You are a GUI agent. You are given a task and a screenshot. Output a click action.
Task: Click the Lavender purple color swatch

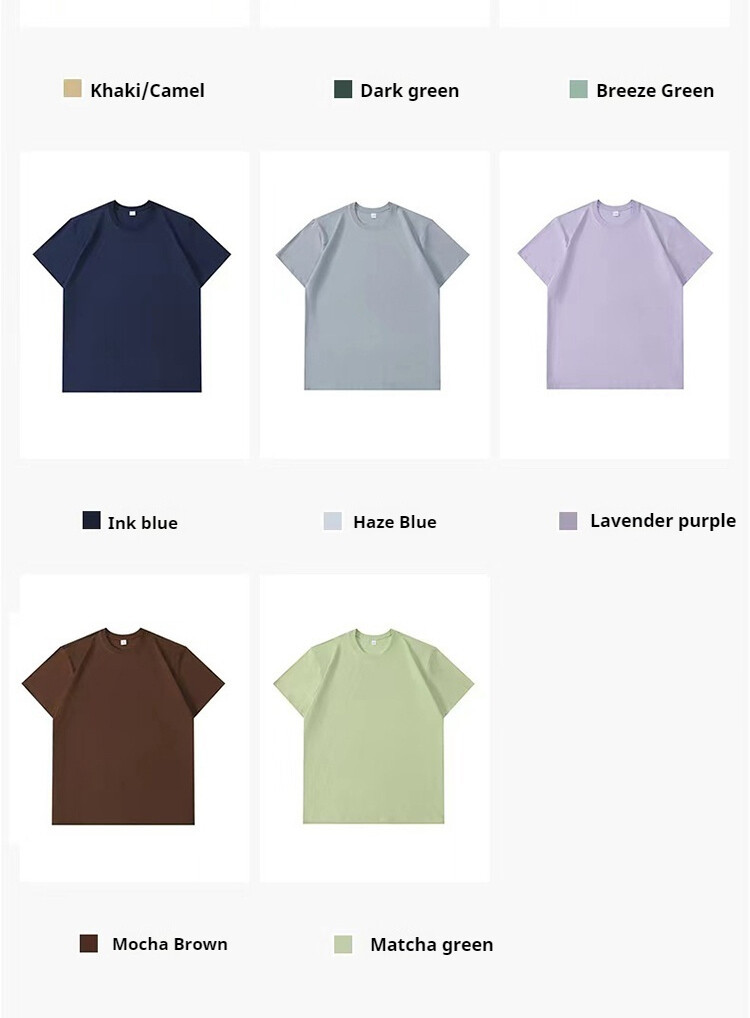(568, 521)
